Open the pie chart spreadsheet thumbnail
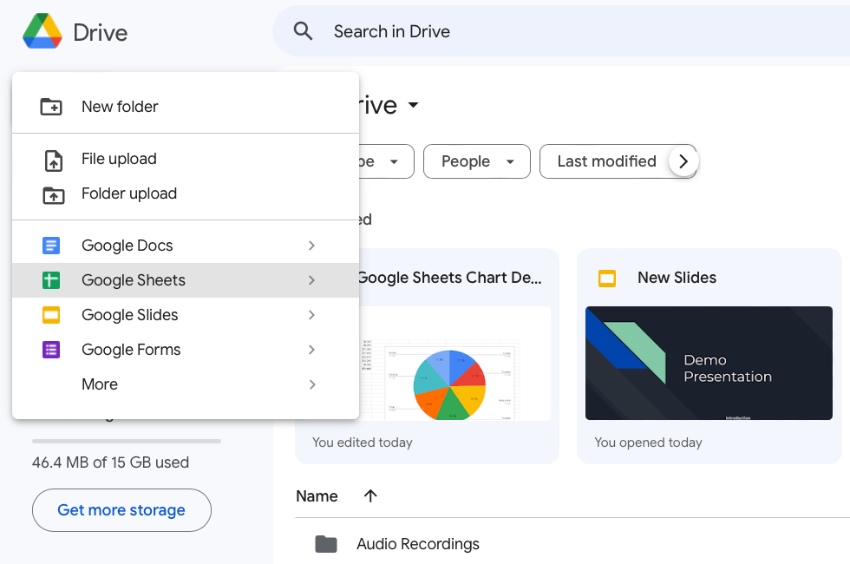 [x=454, y=363]
